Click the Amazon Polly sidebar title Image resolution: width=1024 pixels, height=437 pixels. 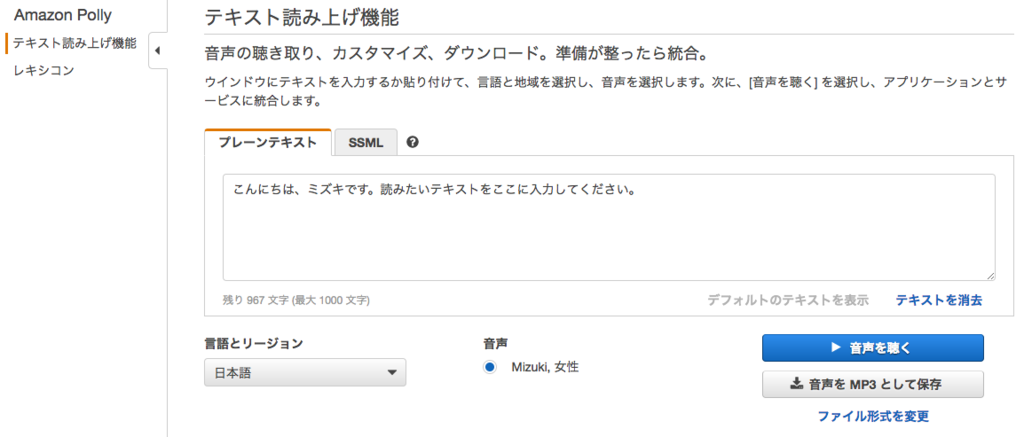click(63, 15)
